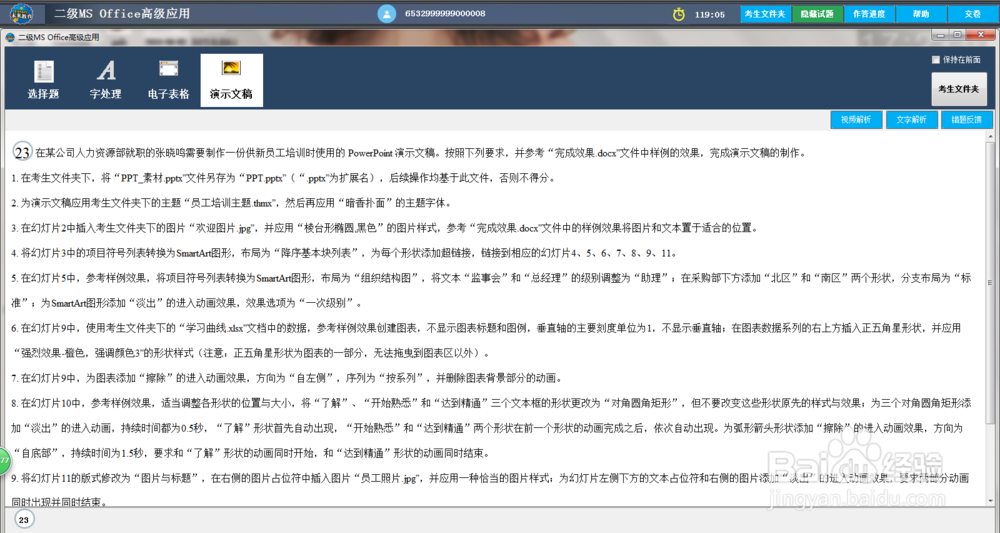Open the 电子表格 section
This screenshot has height=533, width=1000.
pyautogui.click(x=168, y=80)
